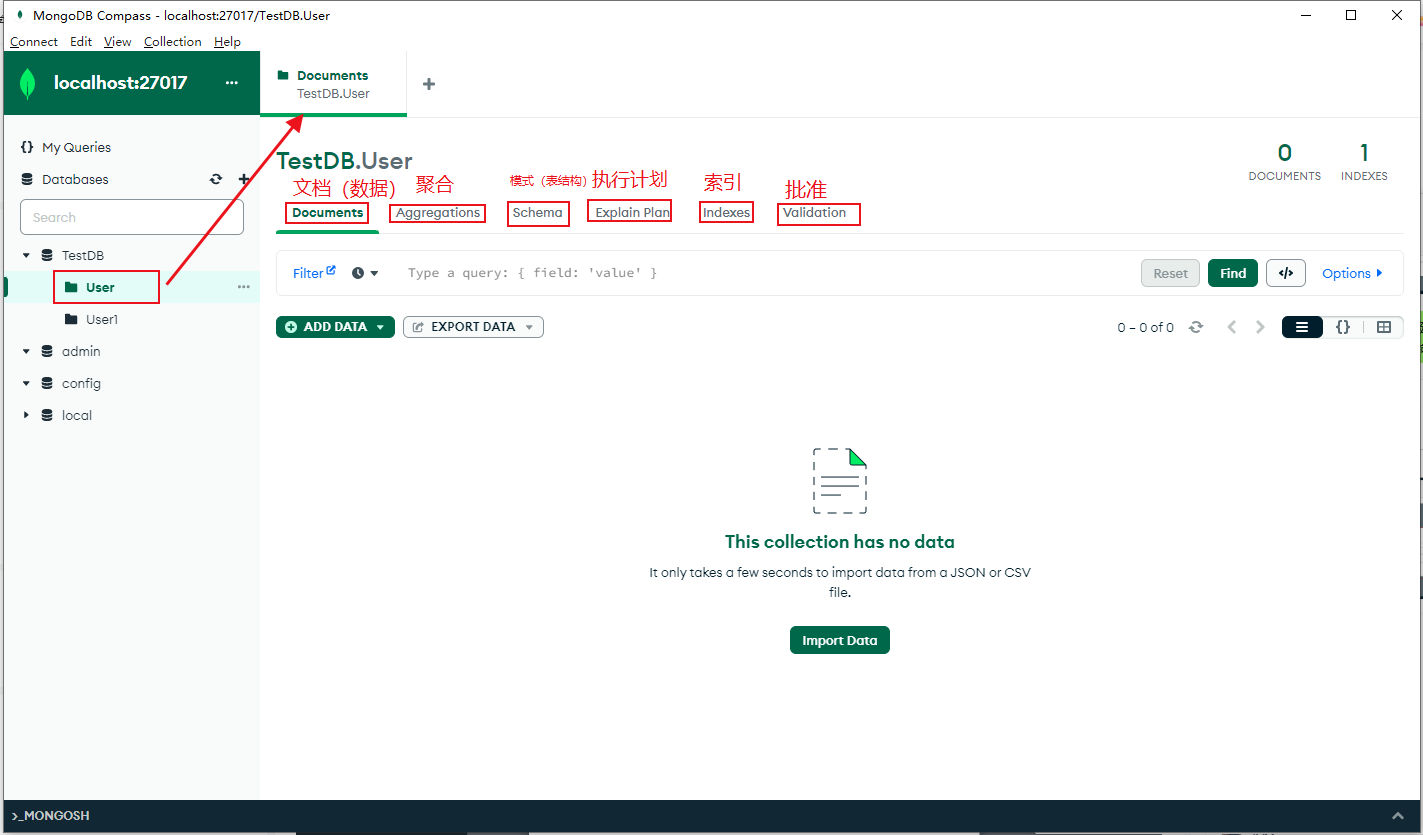The height and width of the screenshot is (835, 1423).
Task: Export query to language code button
Action: coord(1286,273)
